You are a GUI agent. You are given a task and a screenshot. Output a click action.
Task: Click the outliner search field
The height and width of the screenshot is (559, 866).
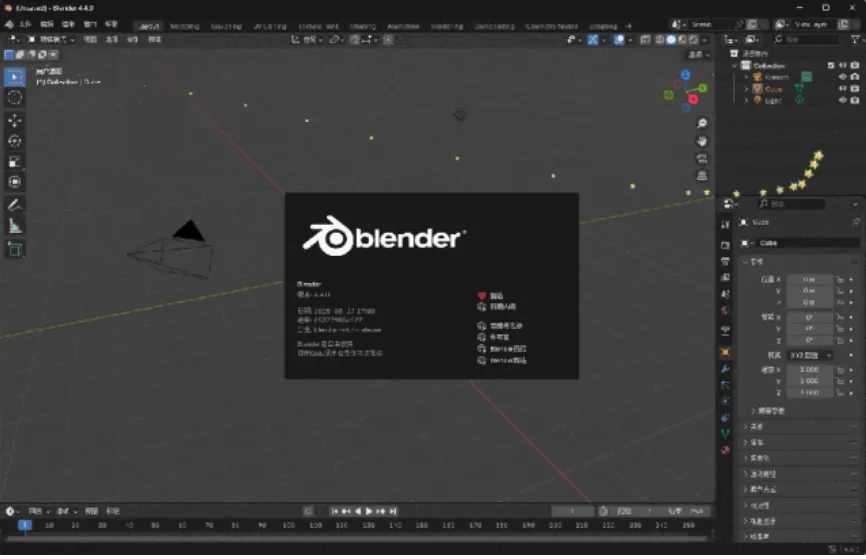click(x=806, y=40)
